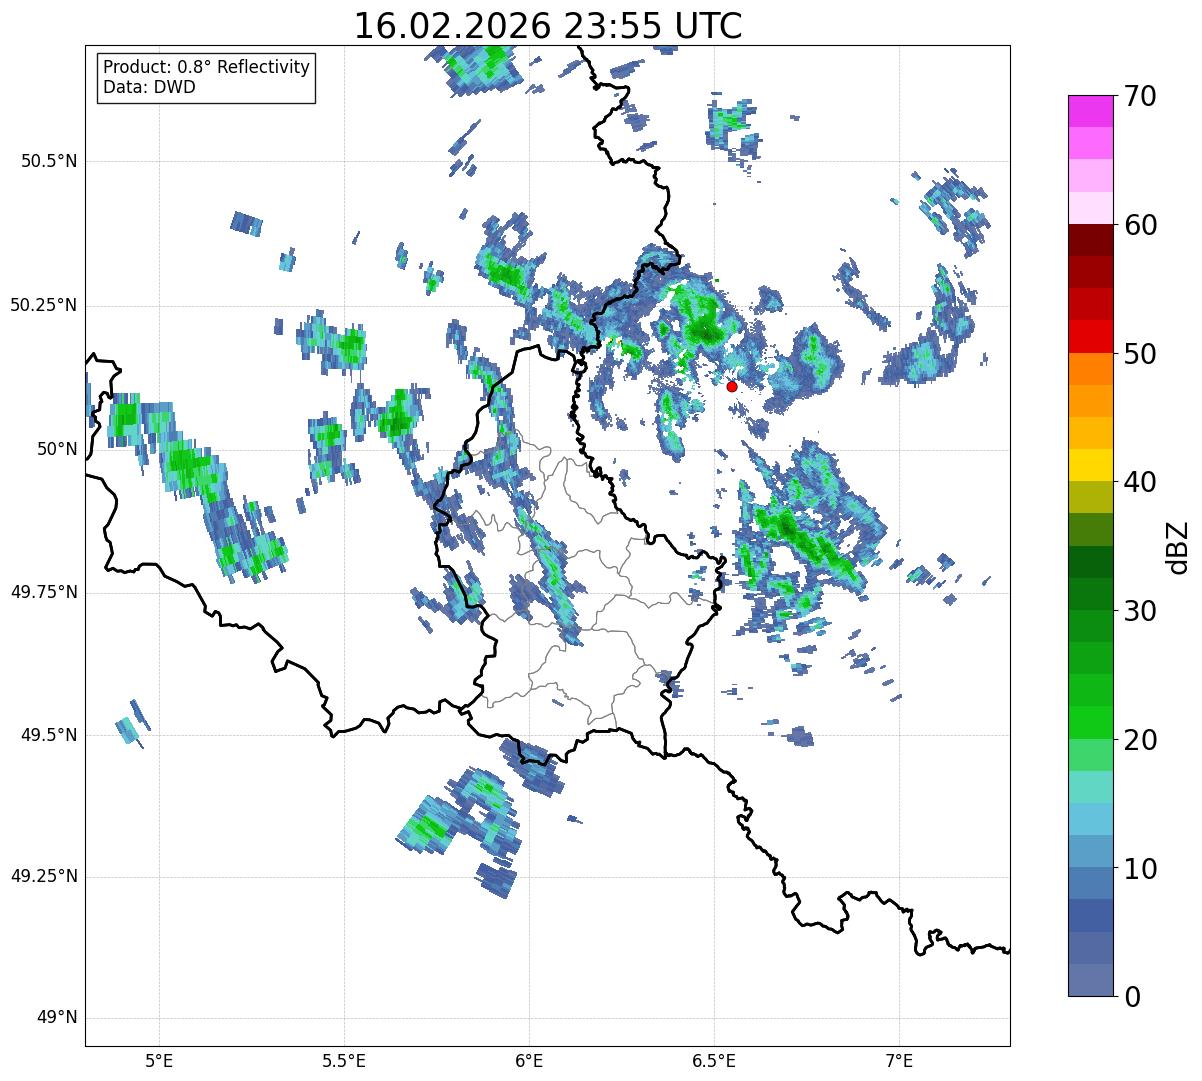Viewport: 1202px width, 1081px height.
Task: Click the magenta swatch at top of colorbar
Action: click(x=1091, y=111)
